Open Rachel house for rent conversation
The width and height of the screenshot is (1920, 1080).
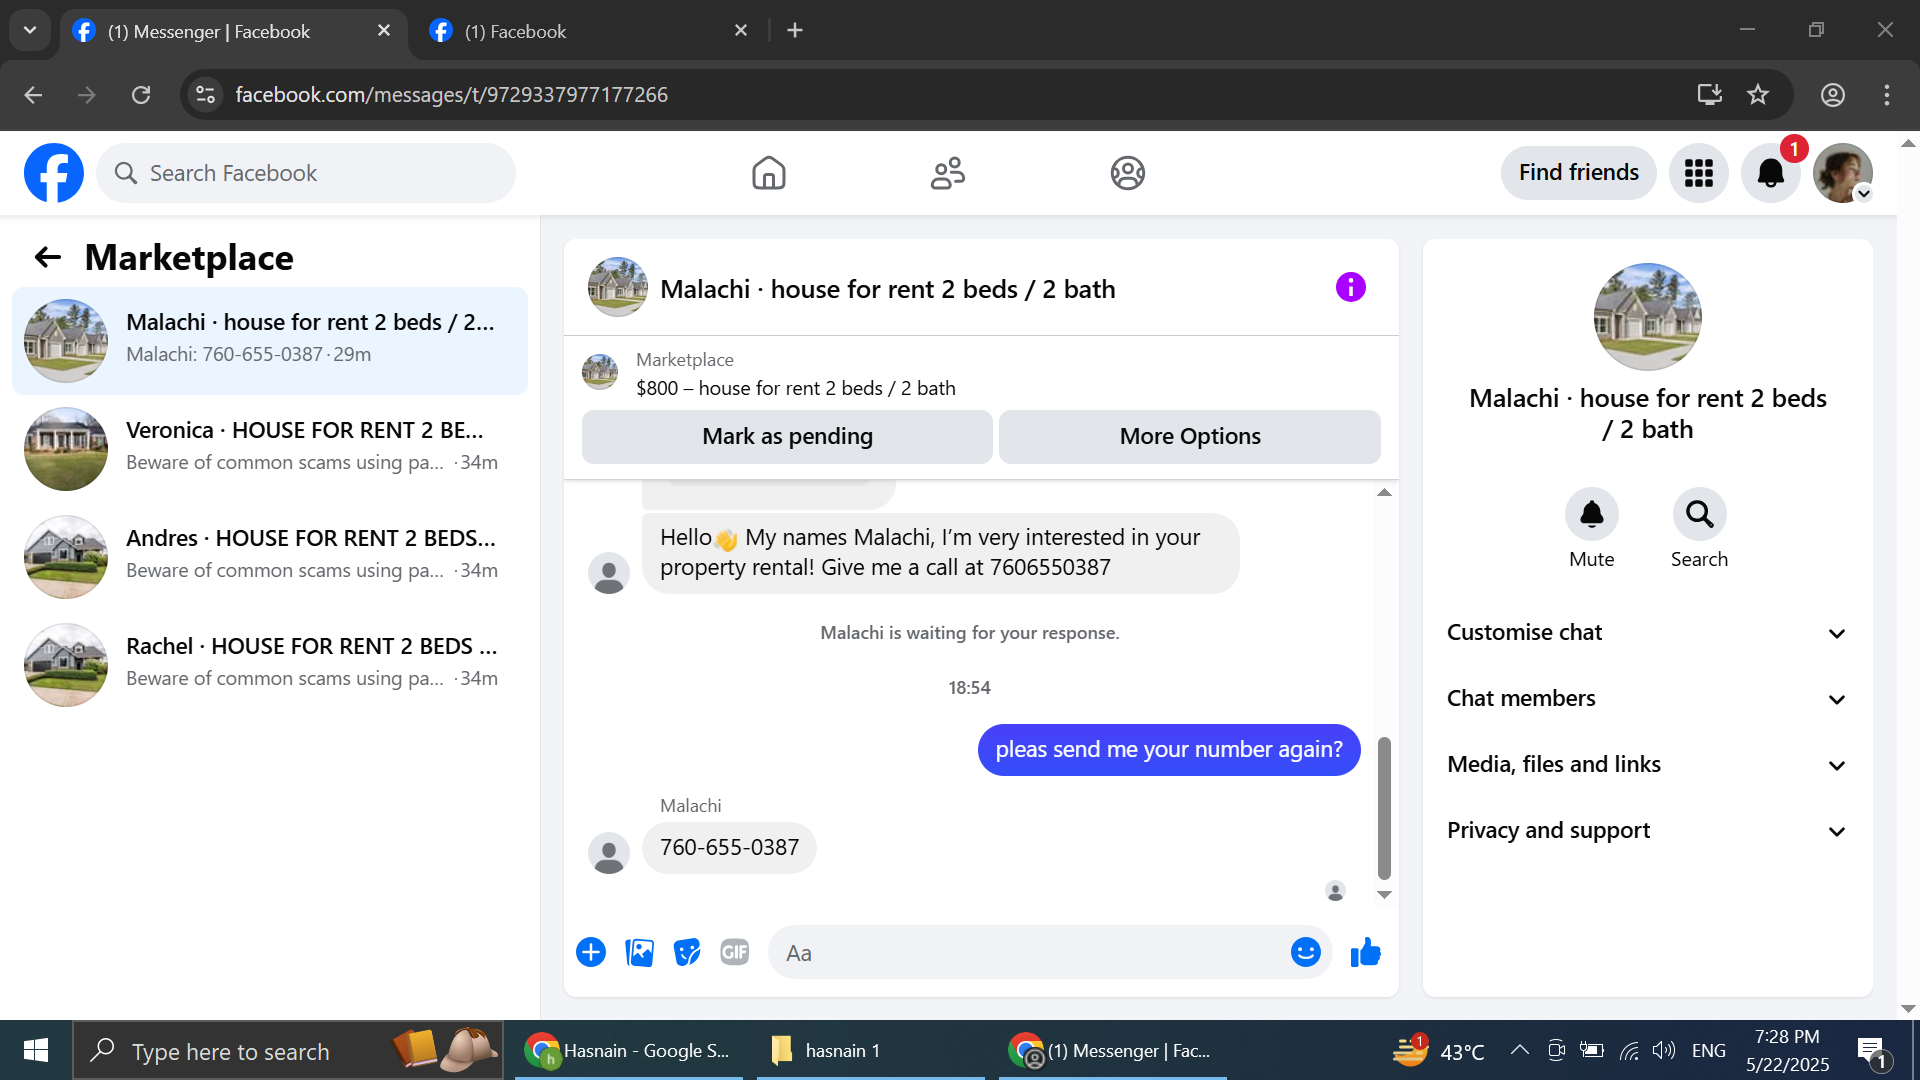pos(270,664)
